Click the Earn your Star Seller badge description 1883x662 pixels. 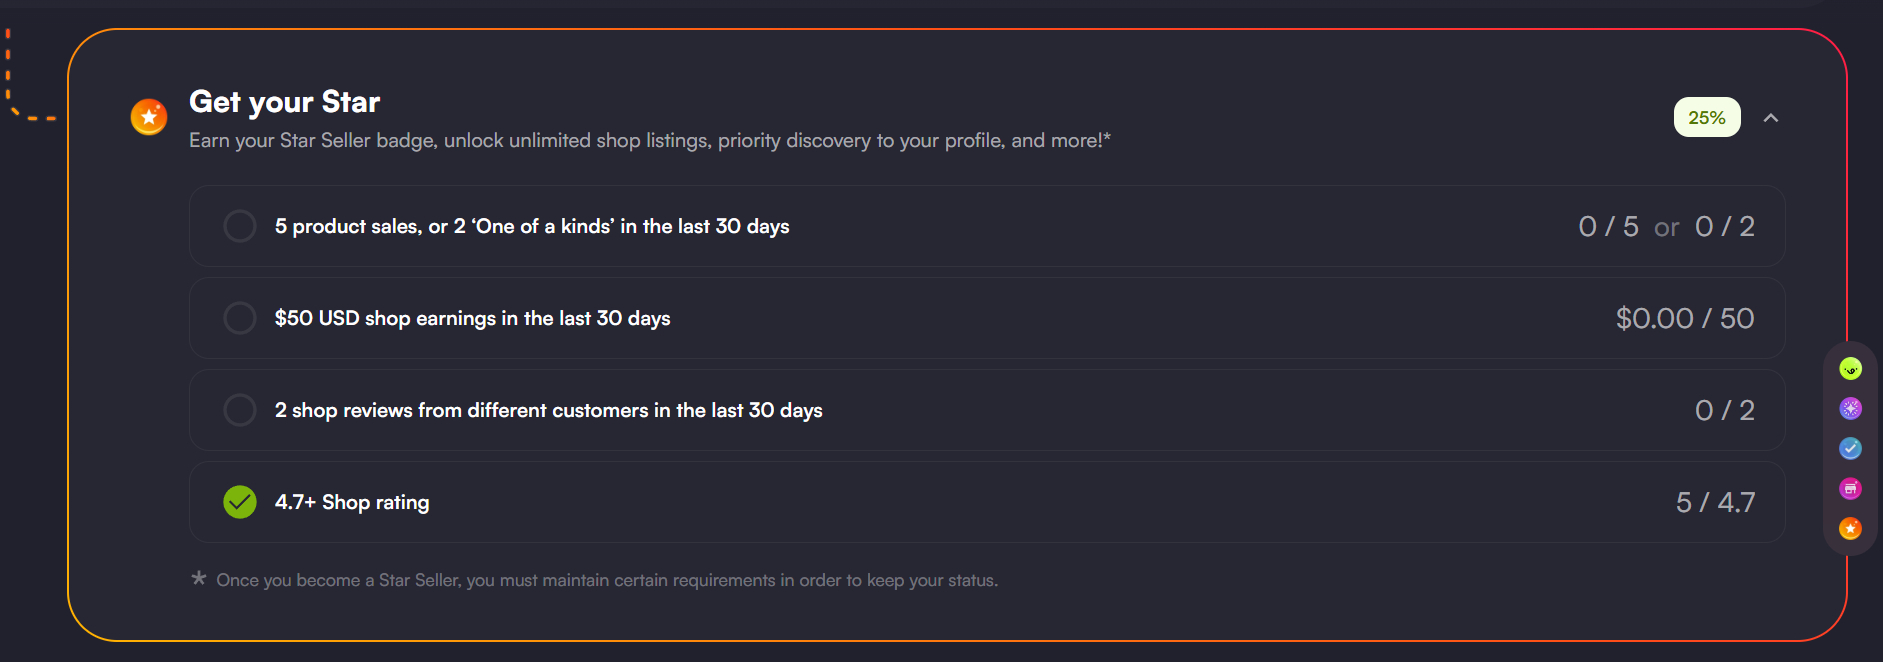tap(649, 141)
